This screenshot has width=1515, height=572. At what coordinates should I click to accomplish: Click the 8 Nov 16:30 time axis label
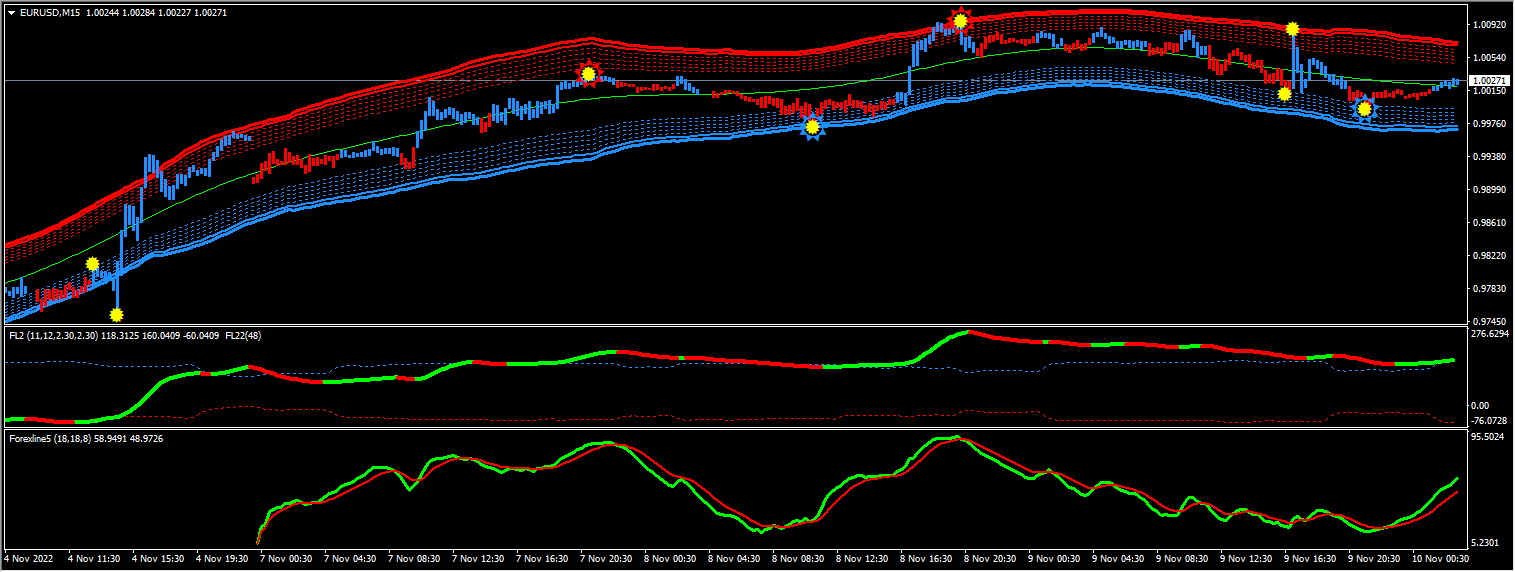click(x=927, y=558)
